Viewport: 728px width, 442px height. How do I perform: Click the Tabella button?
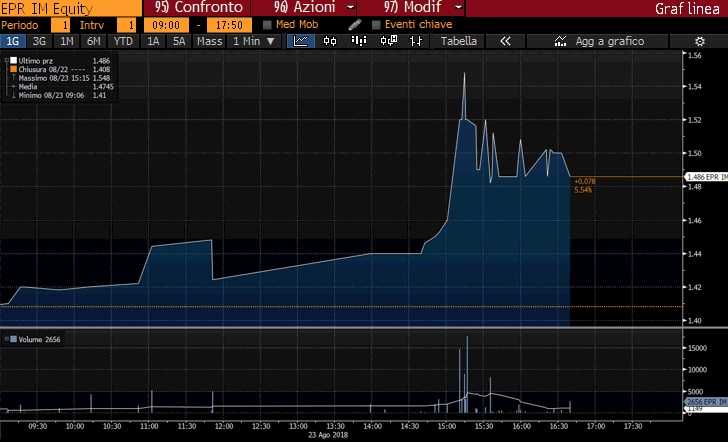tap(458, 41)
